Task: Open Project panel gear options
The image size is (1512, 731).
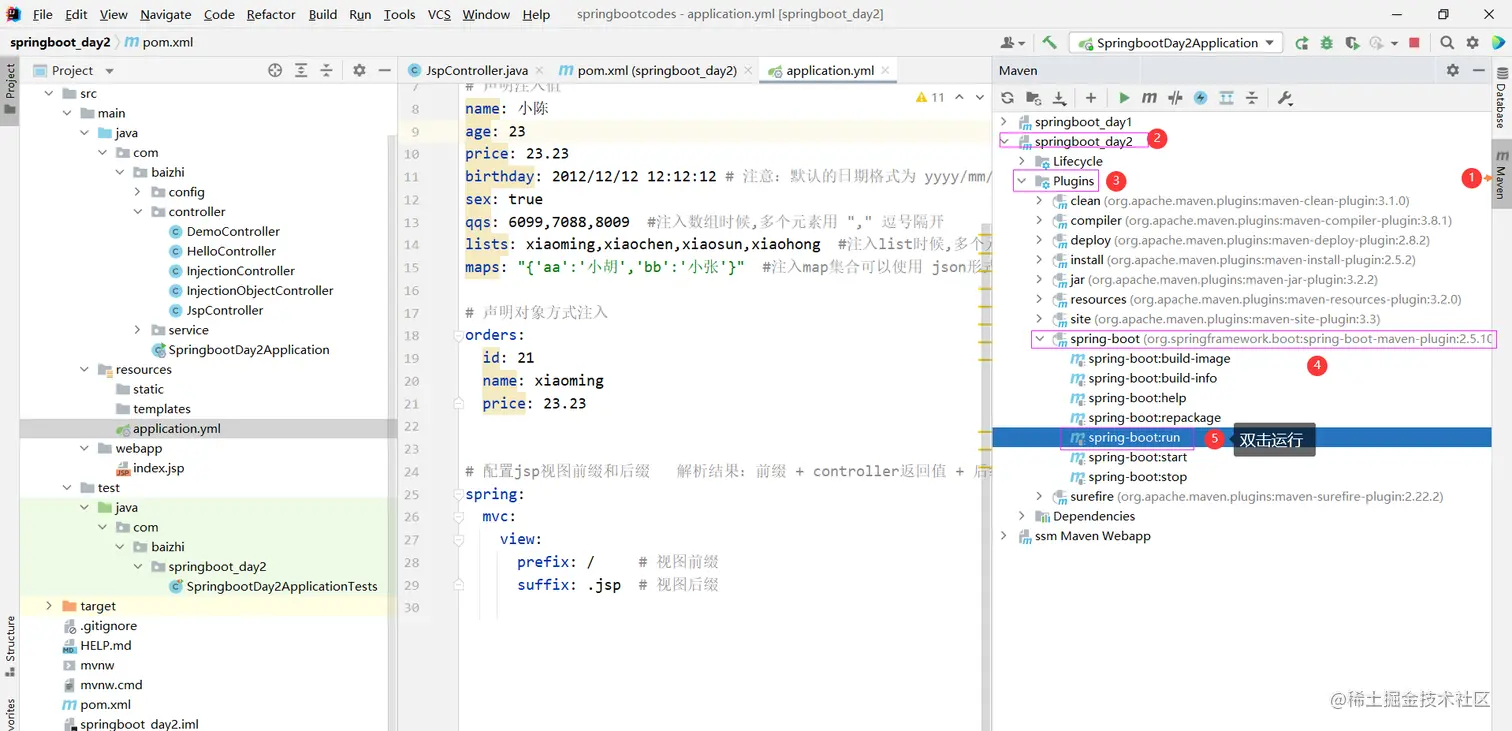Action: pyautogui.click(x=359, y=70)
